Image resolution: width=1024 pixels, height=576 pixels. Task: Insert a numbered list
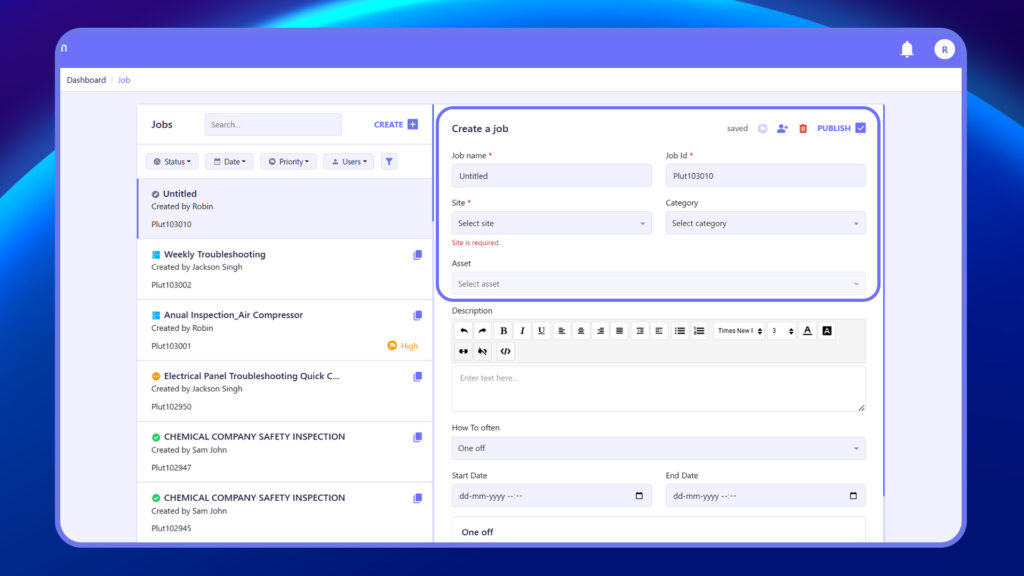(699, 331)
